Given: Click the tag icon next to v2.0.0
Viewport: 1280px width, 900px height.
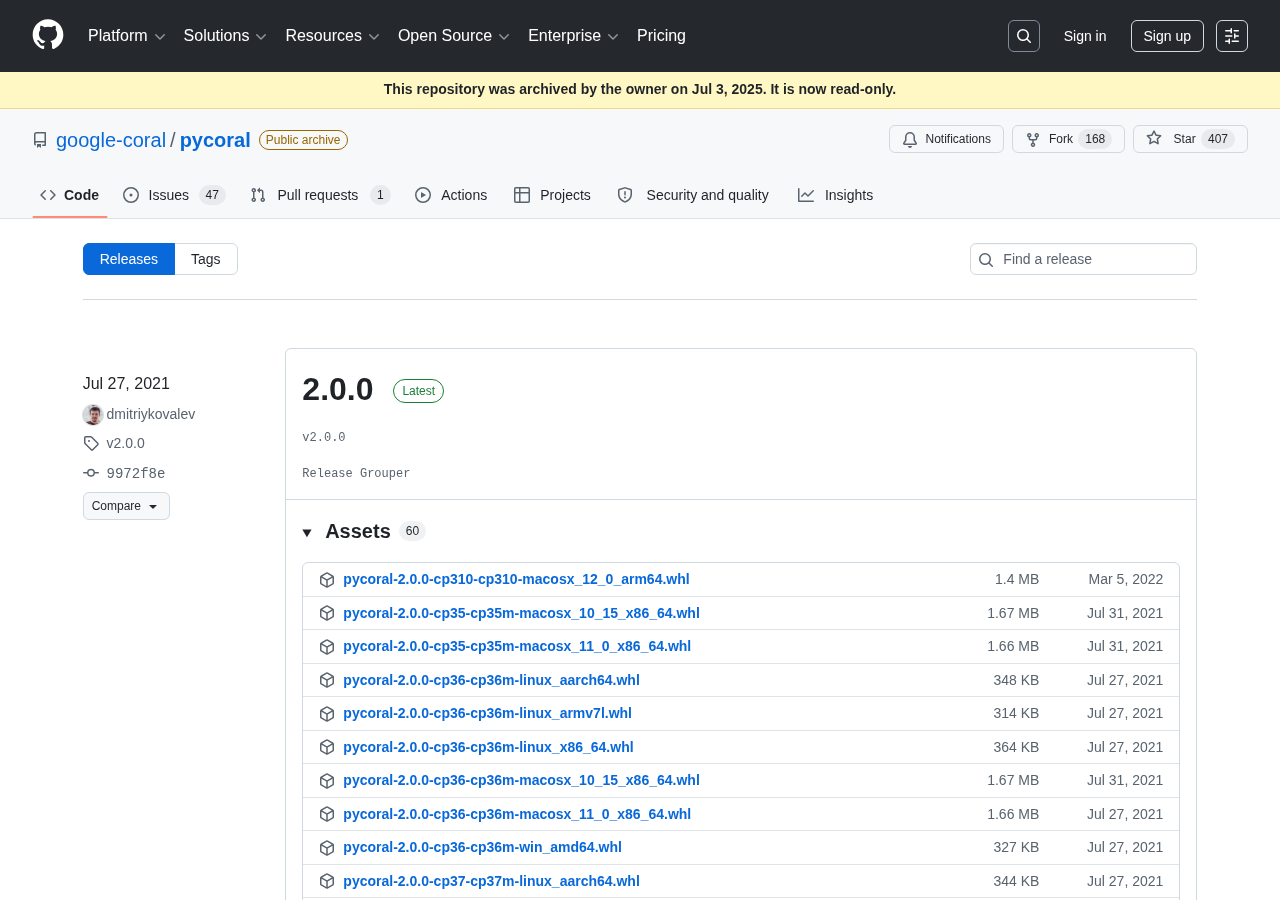Looking at the screenshot, I should click(x=91, y=443).
